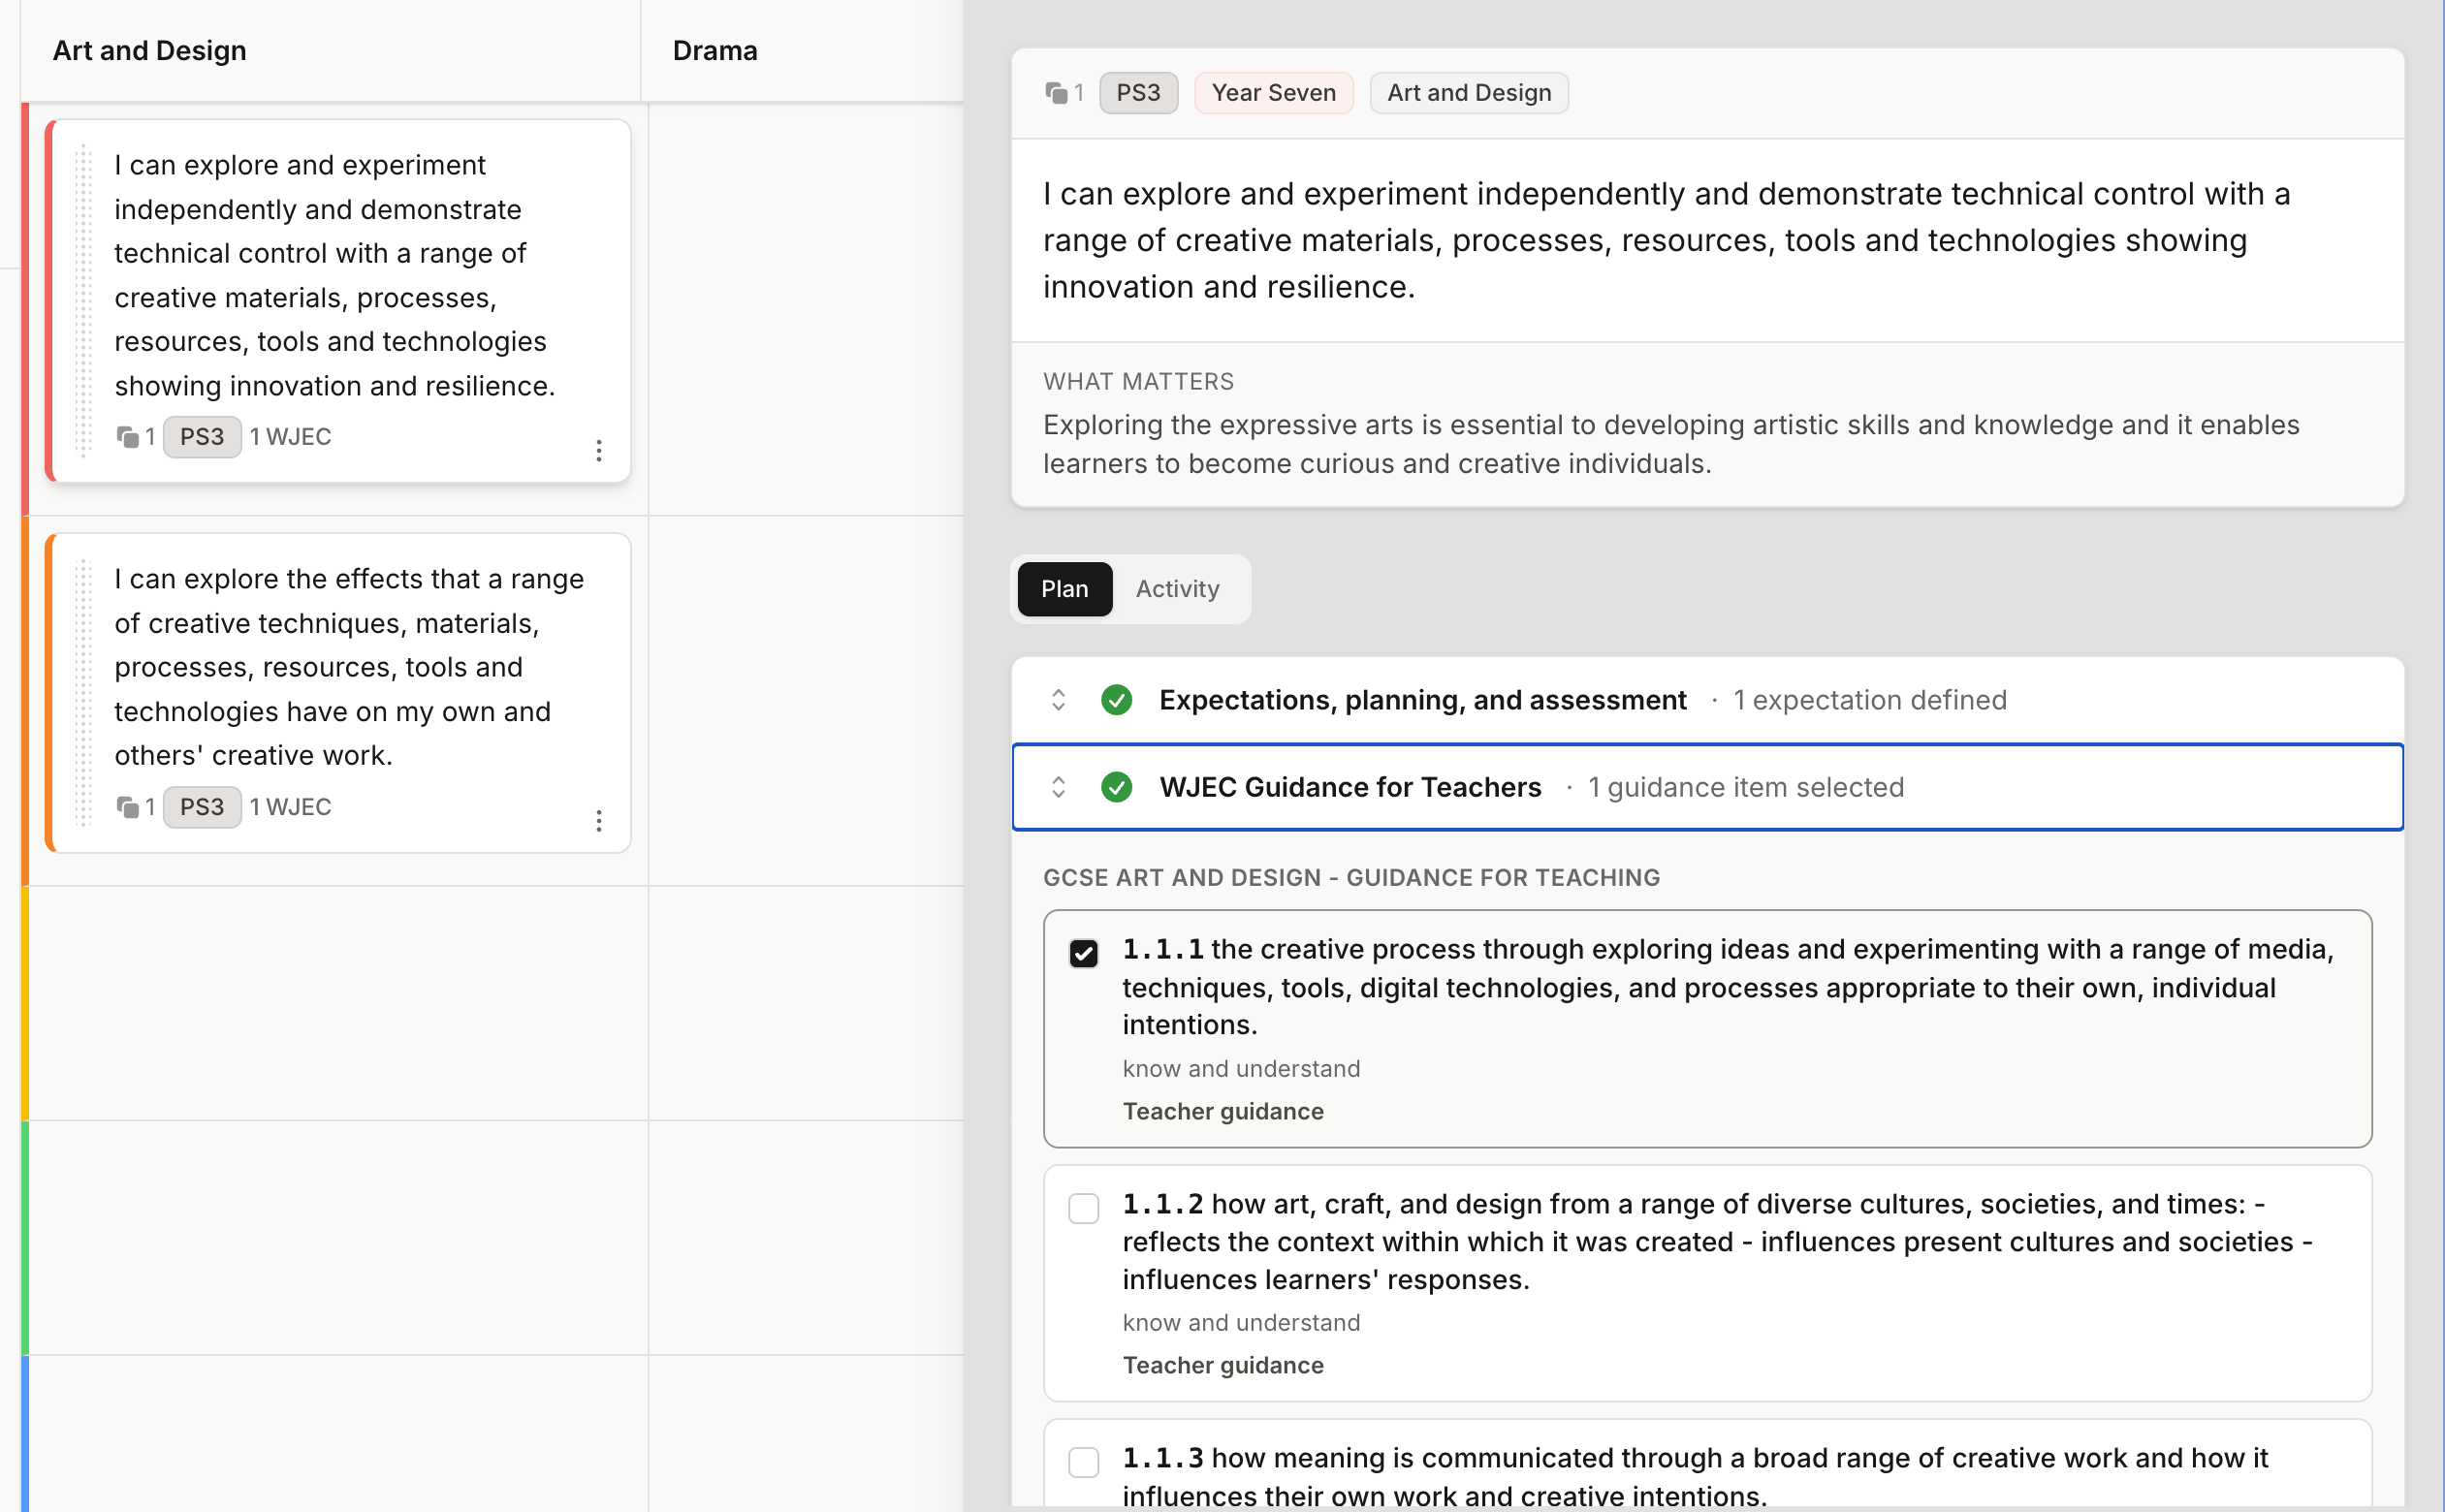2445x1512 pixels.
Task: Switch to the Activity tab
Action: (x=1177, y=589)
